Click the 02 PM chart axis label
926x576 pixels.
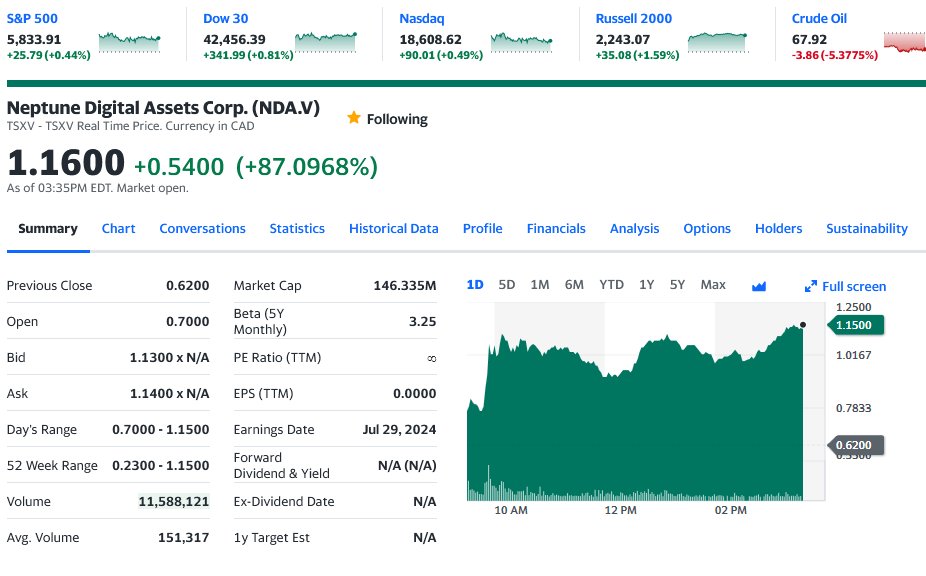[x=731, y=510]
